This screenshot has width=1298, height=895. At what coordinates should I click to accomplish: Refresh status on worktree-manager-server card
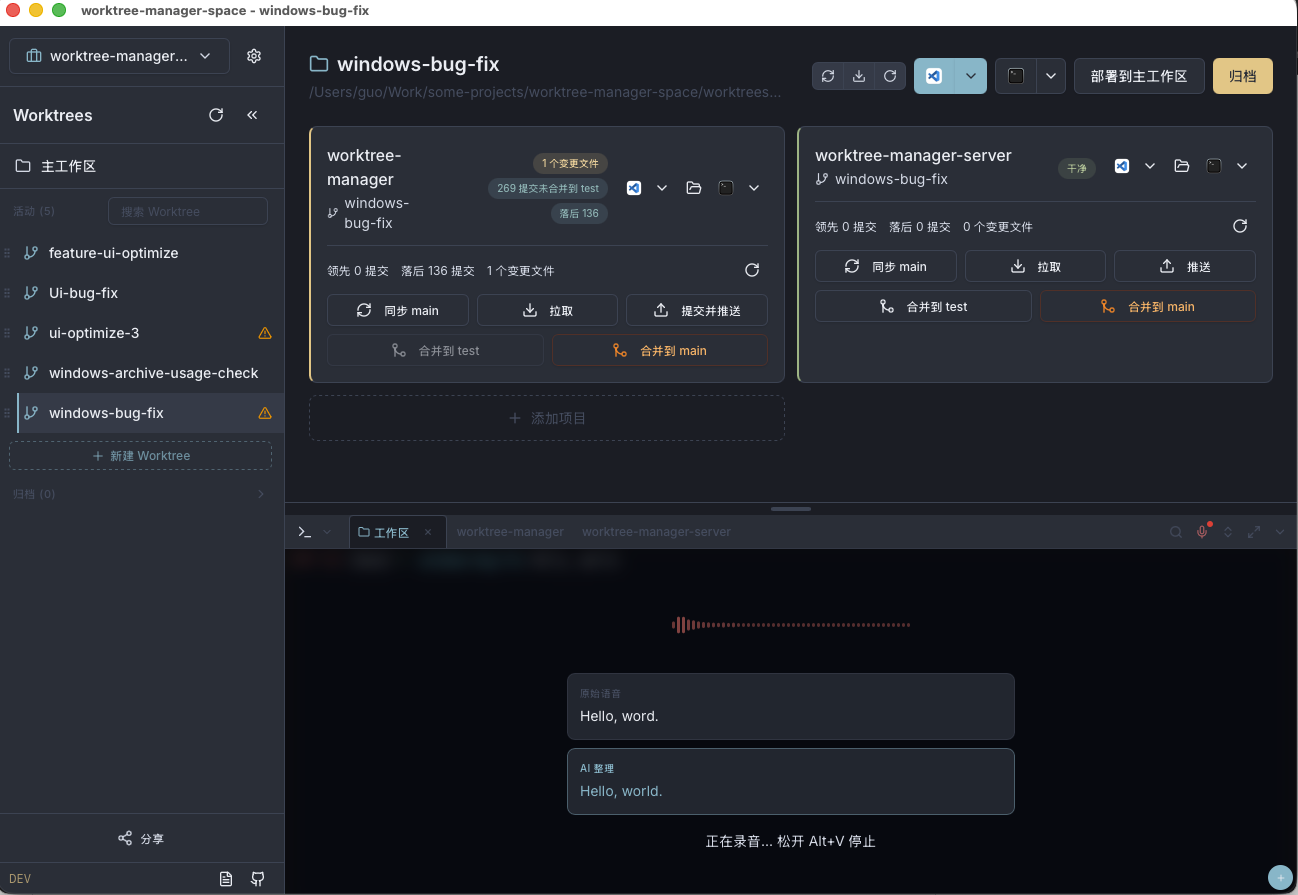1240,226
